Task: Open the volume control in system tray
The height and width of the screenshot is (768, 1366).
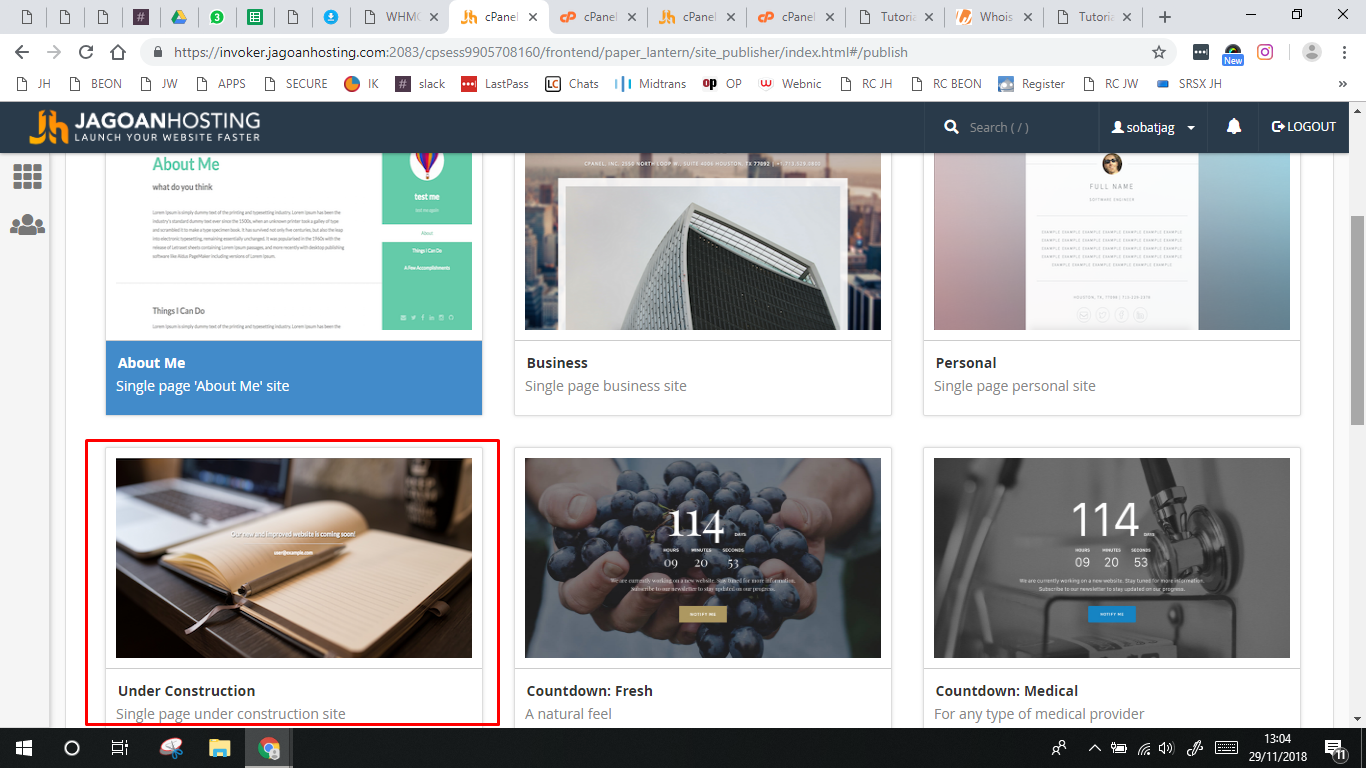Action: (x=1168, y=748)
